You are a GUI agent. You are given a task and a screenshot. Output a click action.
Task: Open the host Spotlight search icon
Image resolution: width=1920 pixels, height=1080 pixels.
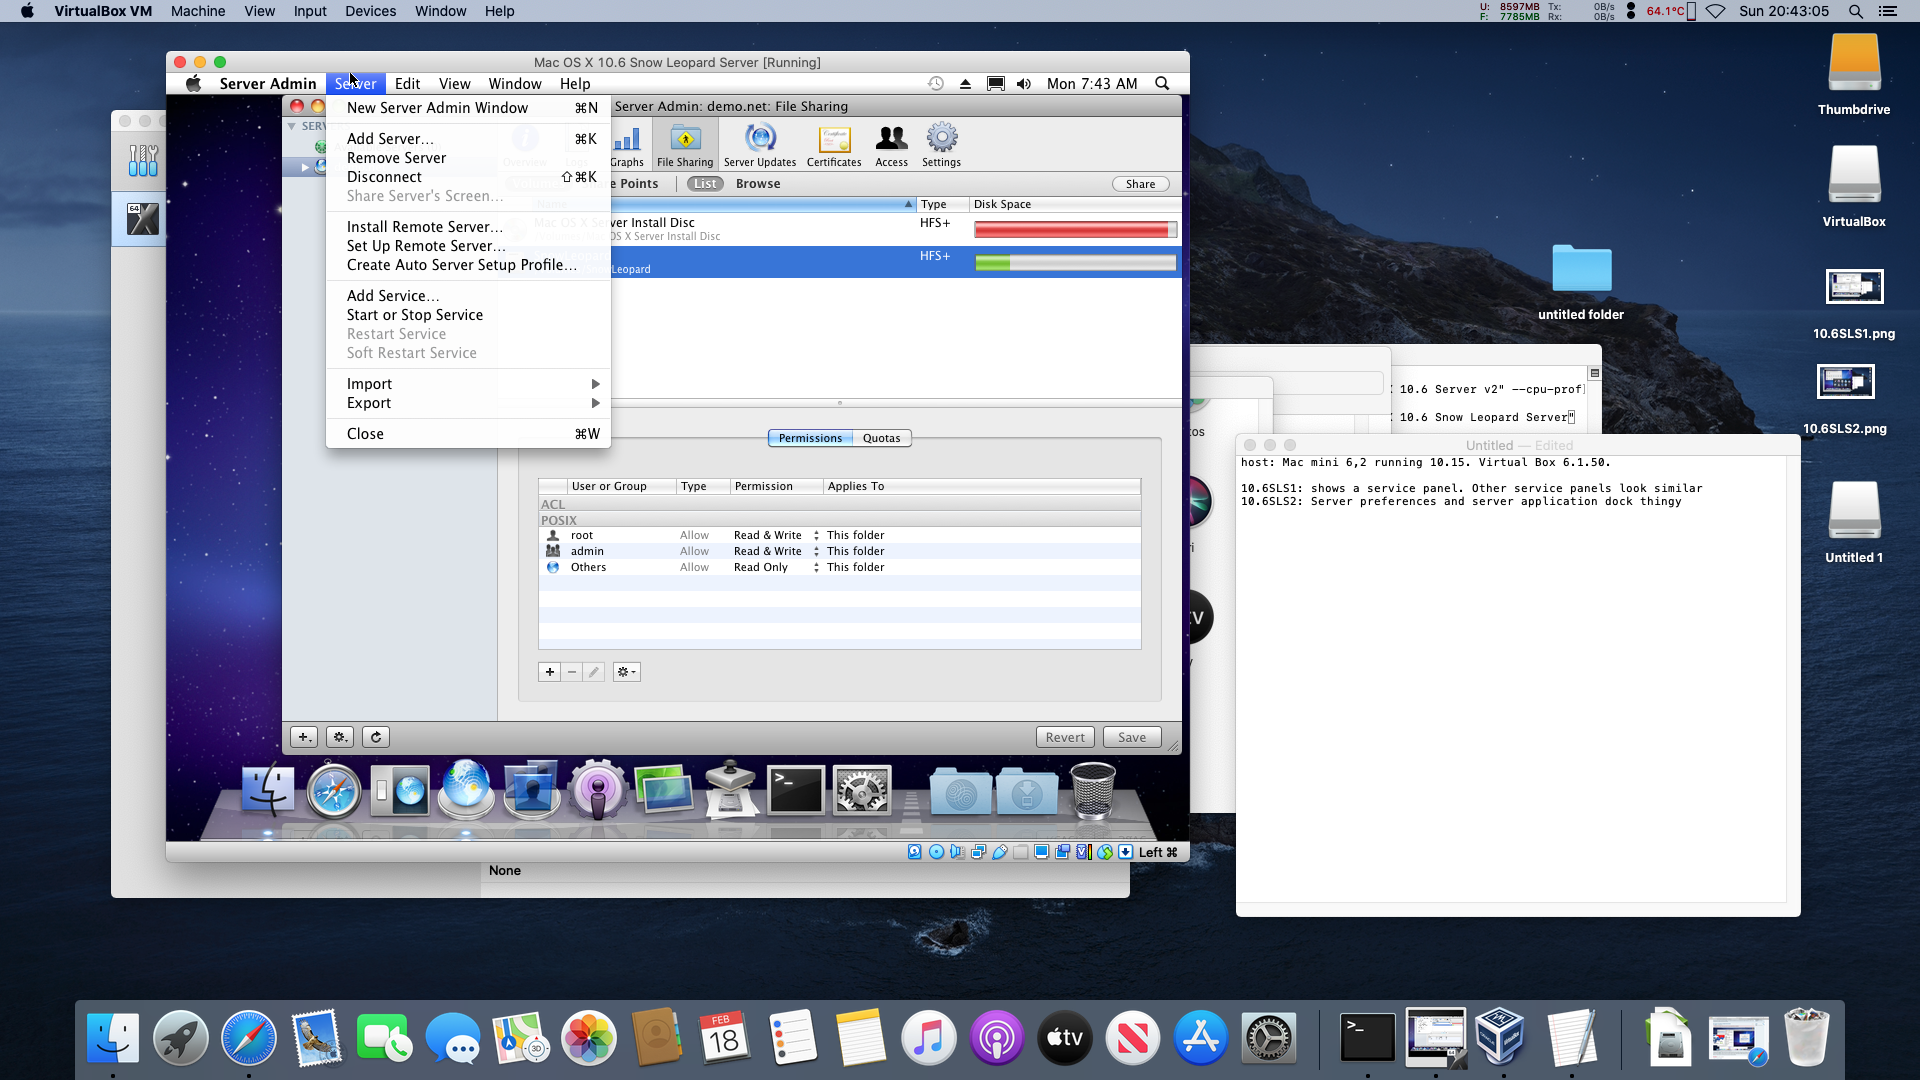pos(1856,11)
